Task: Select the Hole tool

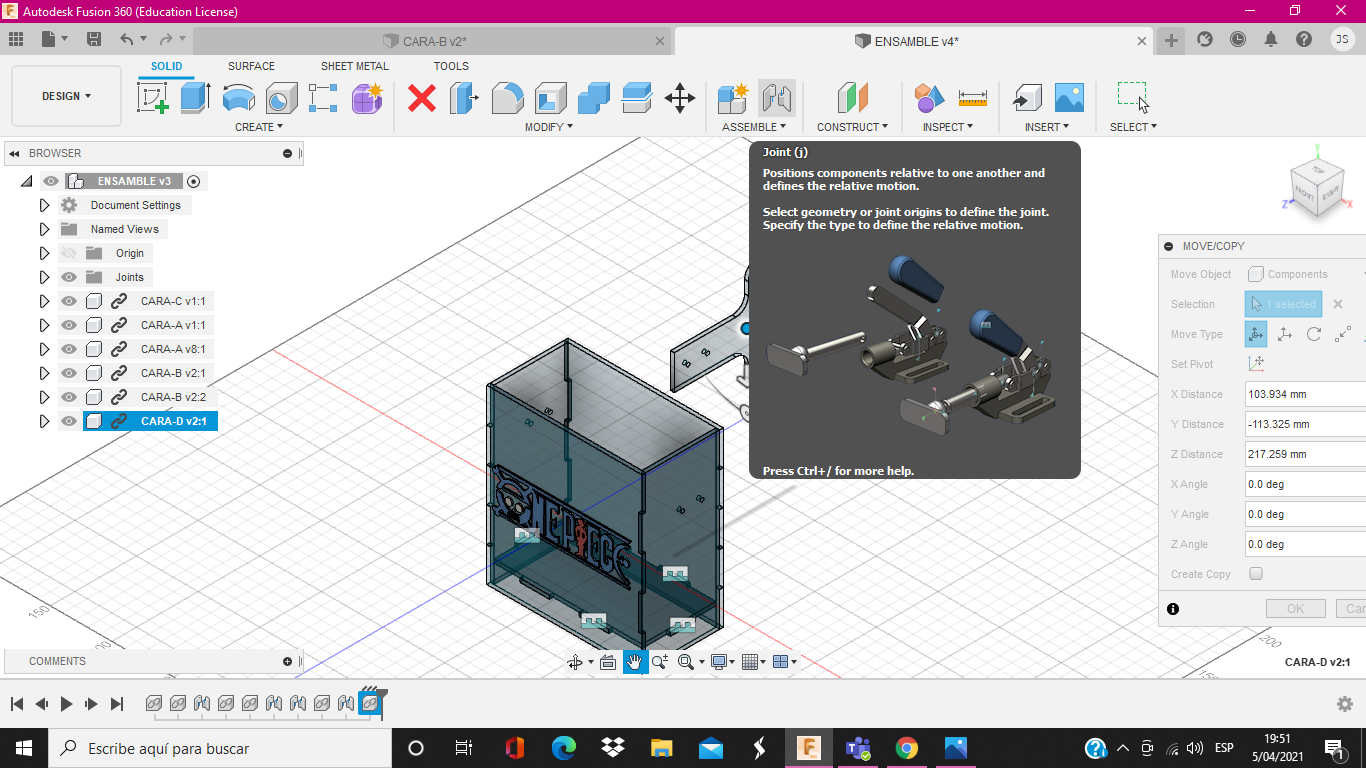Action: [x=281, y=98]
